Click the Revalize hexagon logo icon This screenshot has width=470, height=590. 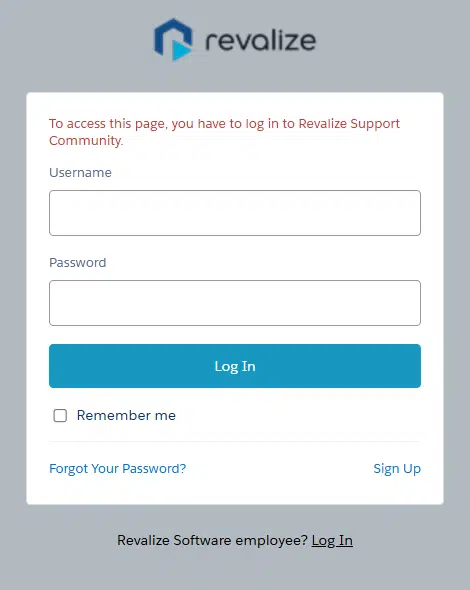[x=173, y=39]
